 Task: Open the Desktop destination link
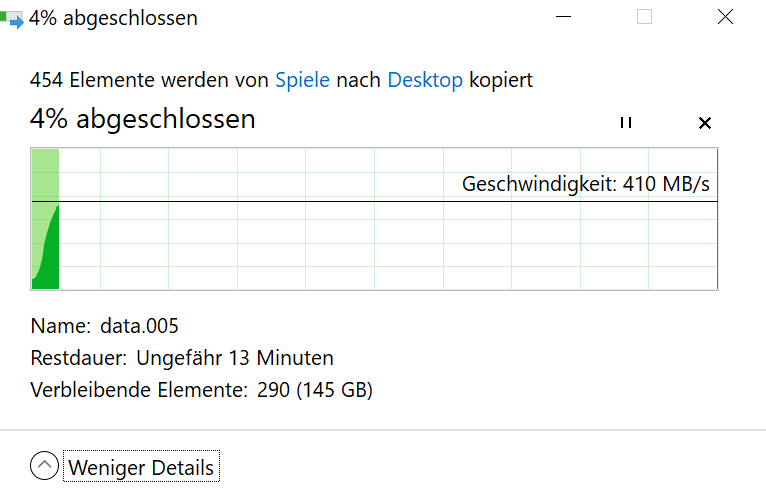425,80
